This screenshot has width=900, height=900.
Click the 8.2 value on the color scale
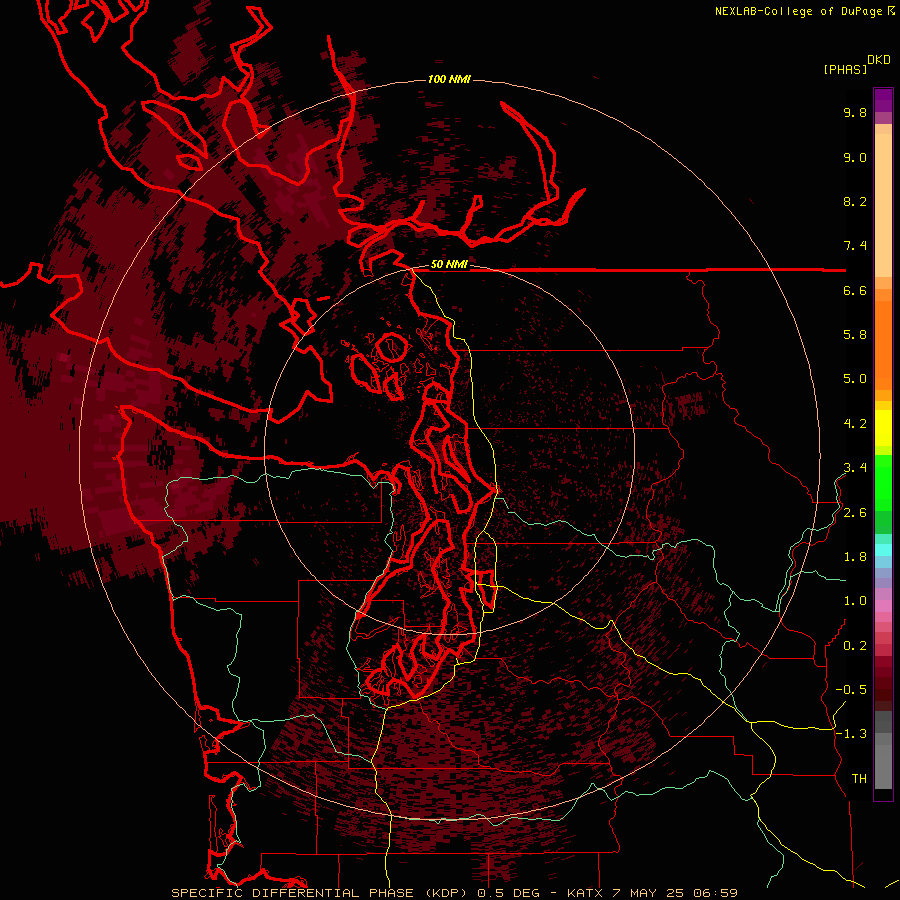[x=855, y=201]
